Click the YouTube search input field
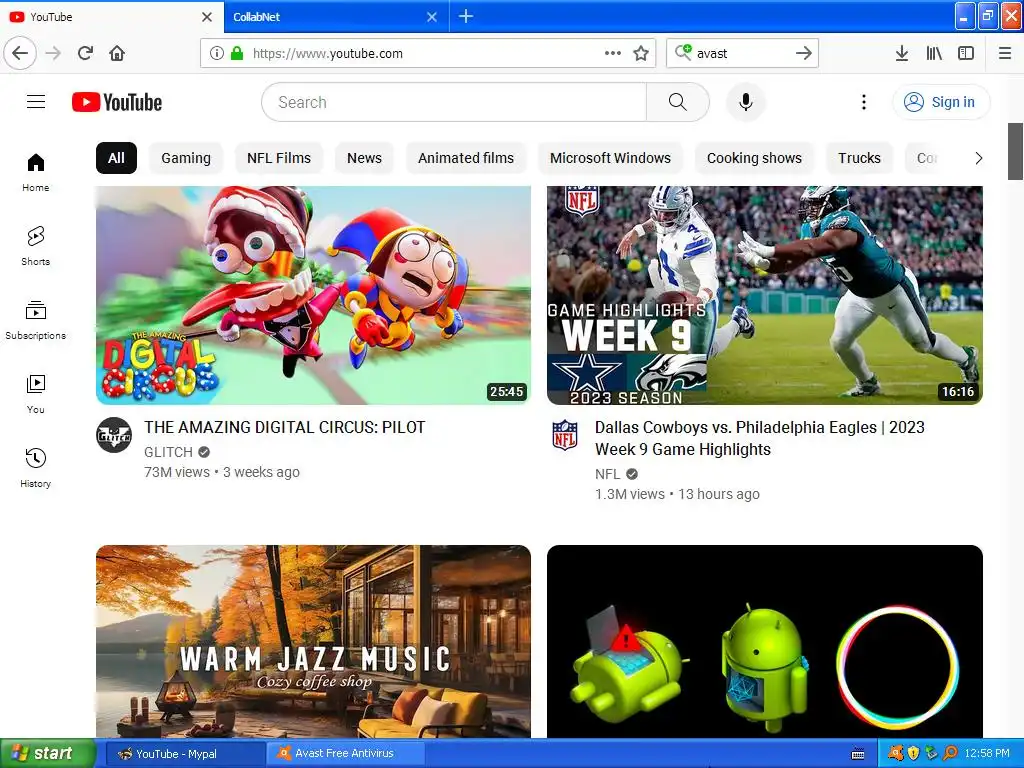 pos(455,102)
